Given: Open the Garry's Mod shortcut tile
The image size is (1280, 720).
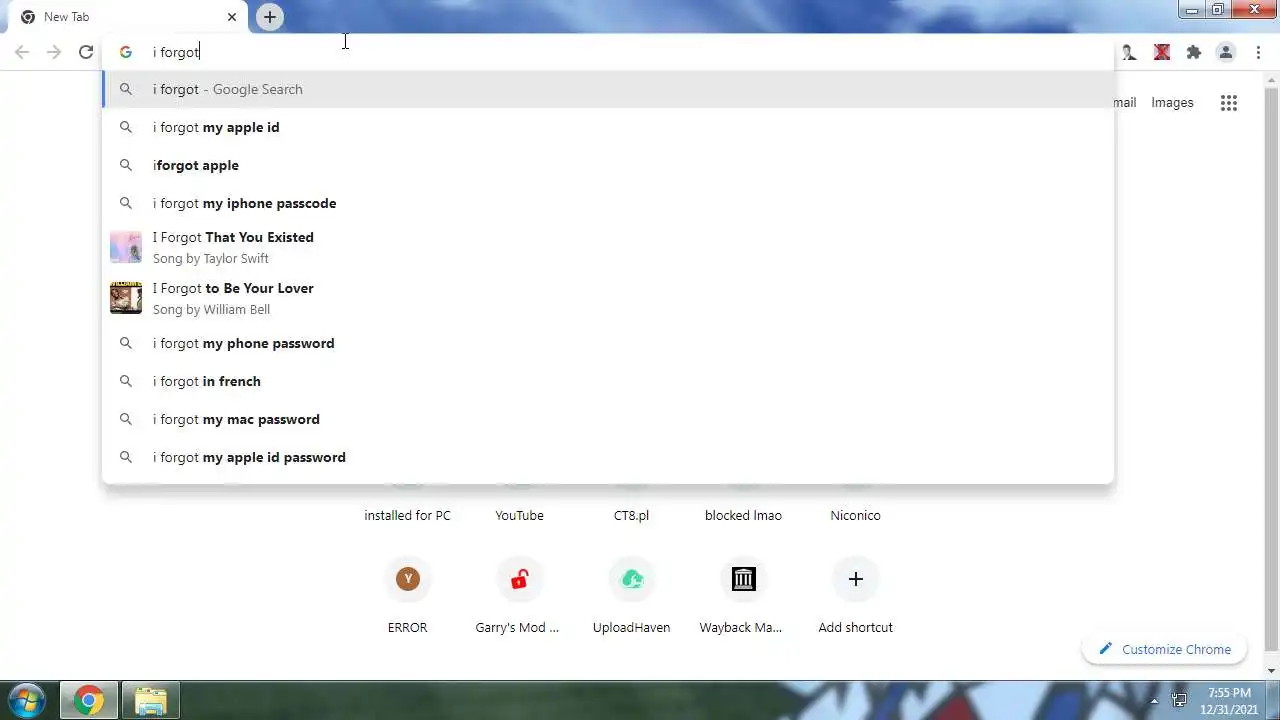Looking at the screenshot, I should 519,597.
